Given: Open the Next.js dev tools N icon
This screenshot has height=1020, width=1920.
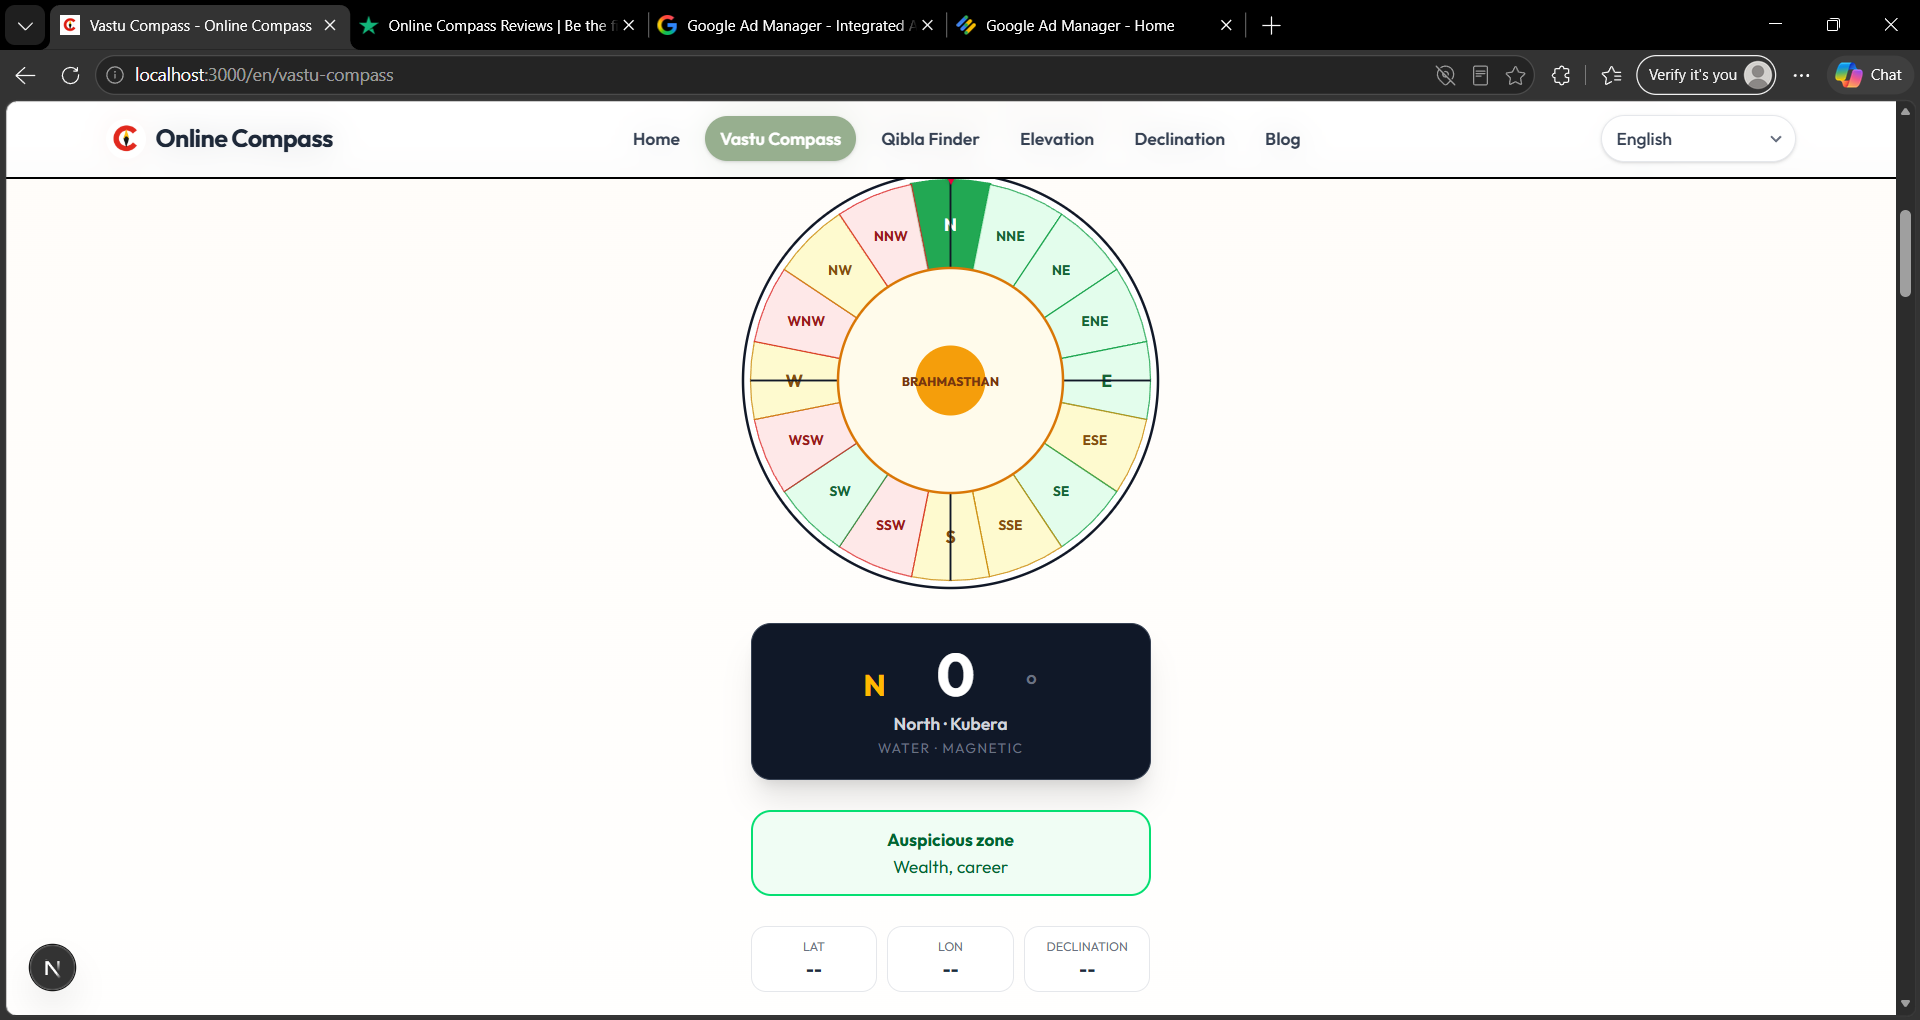Looking at the screenshot, I should (52, 968).
